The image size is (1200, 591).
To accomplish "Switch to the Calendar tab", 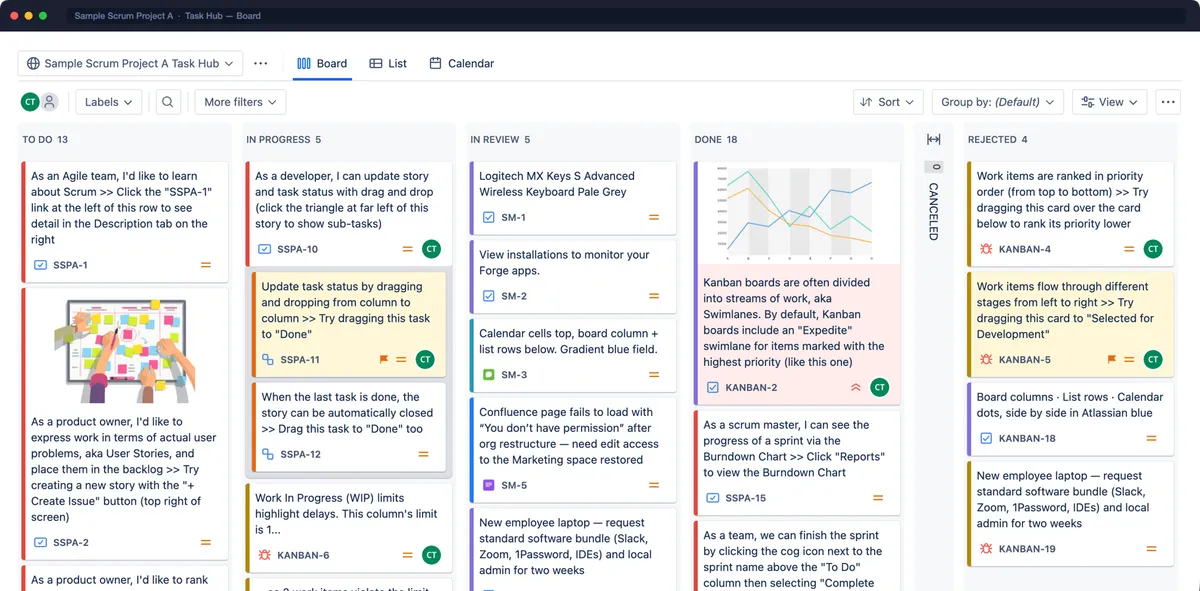I will (462, 63).
